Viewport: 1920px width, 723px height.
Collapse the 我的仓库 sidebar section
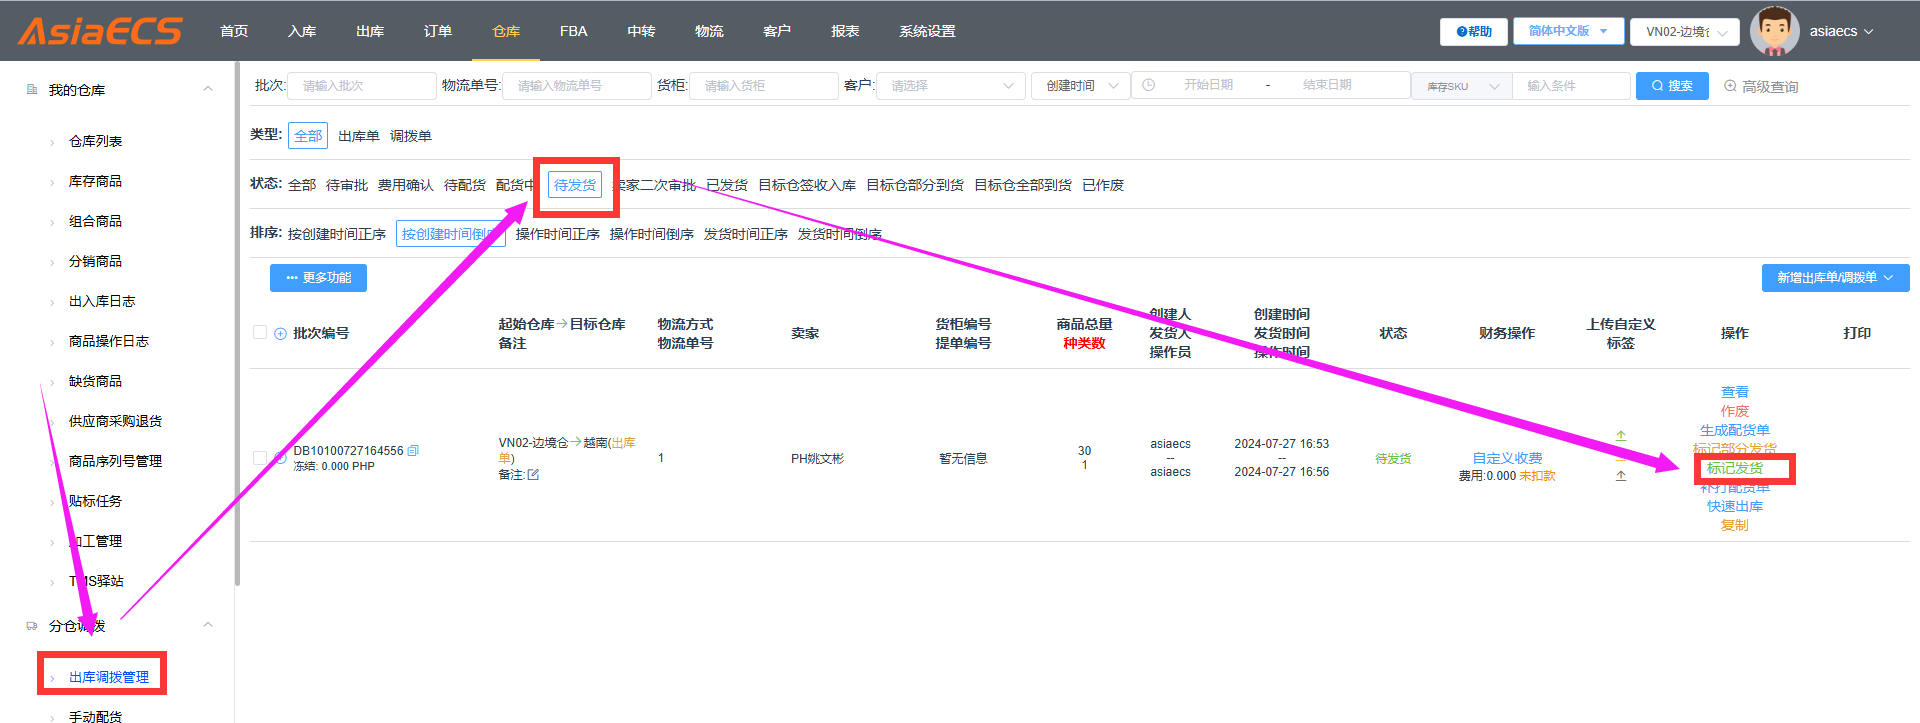(x=208, y=89)
